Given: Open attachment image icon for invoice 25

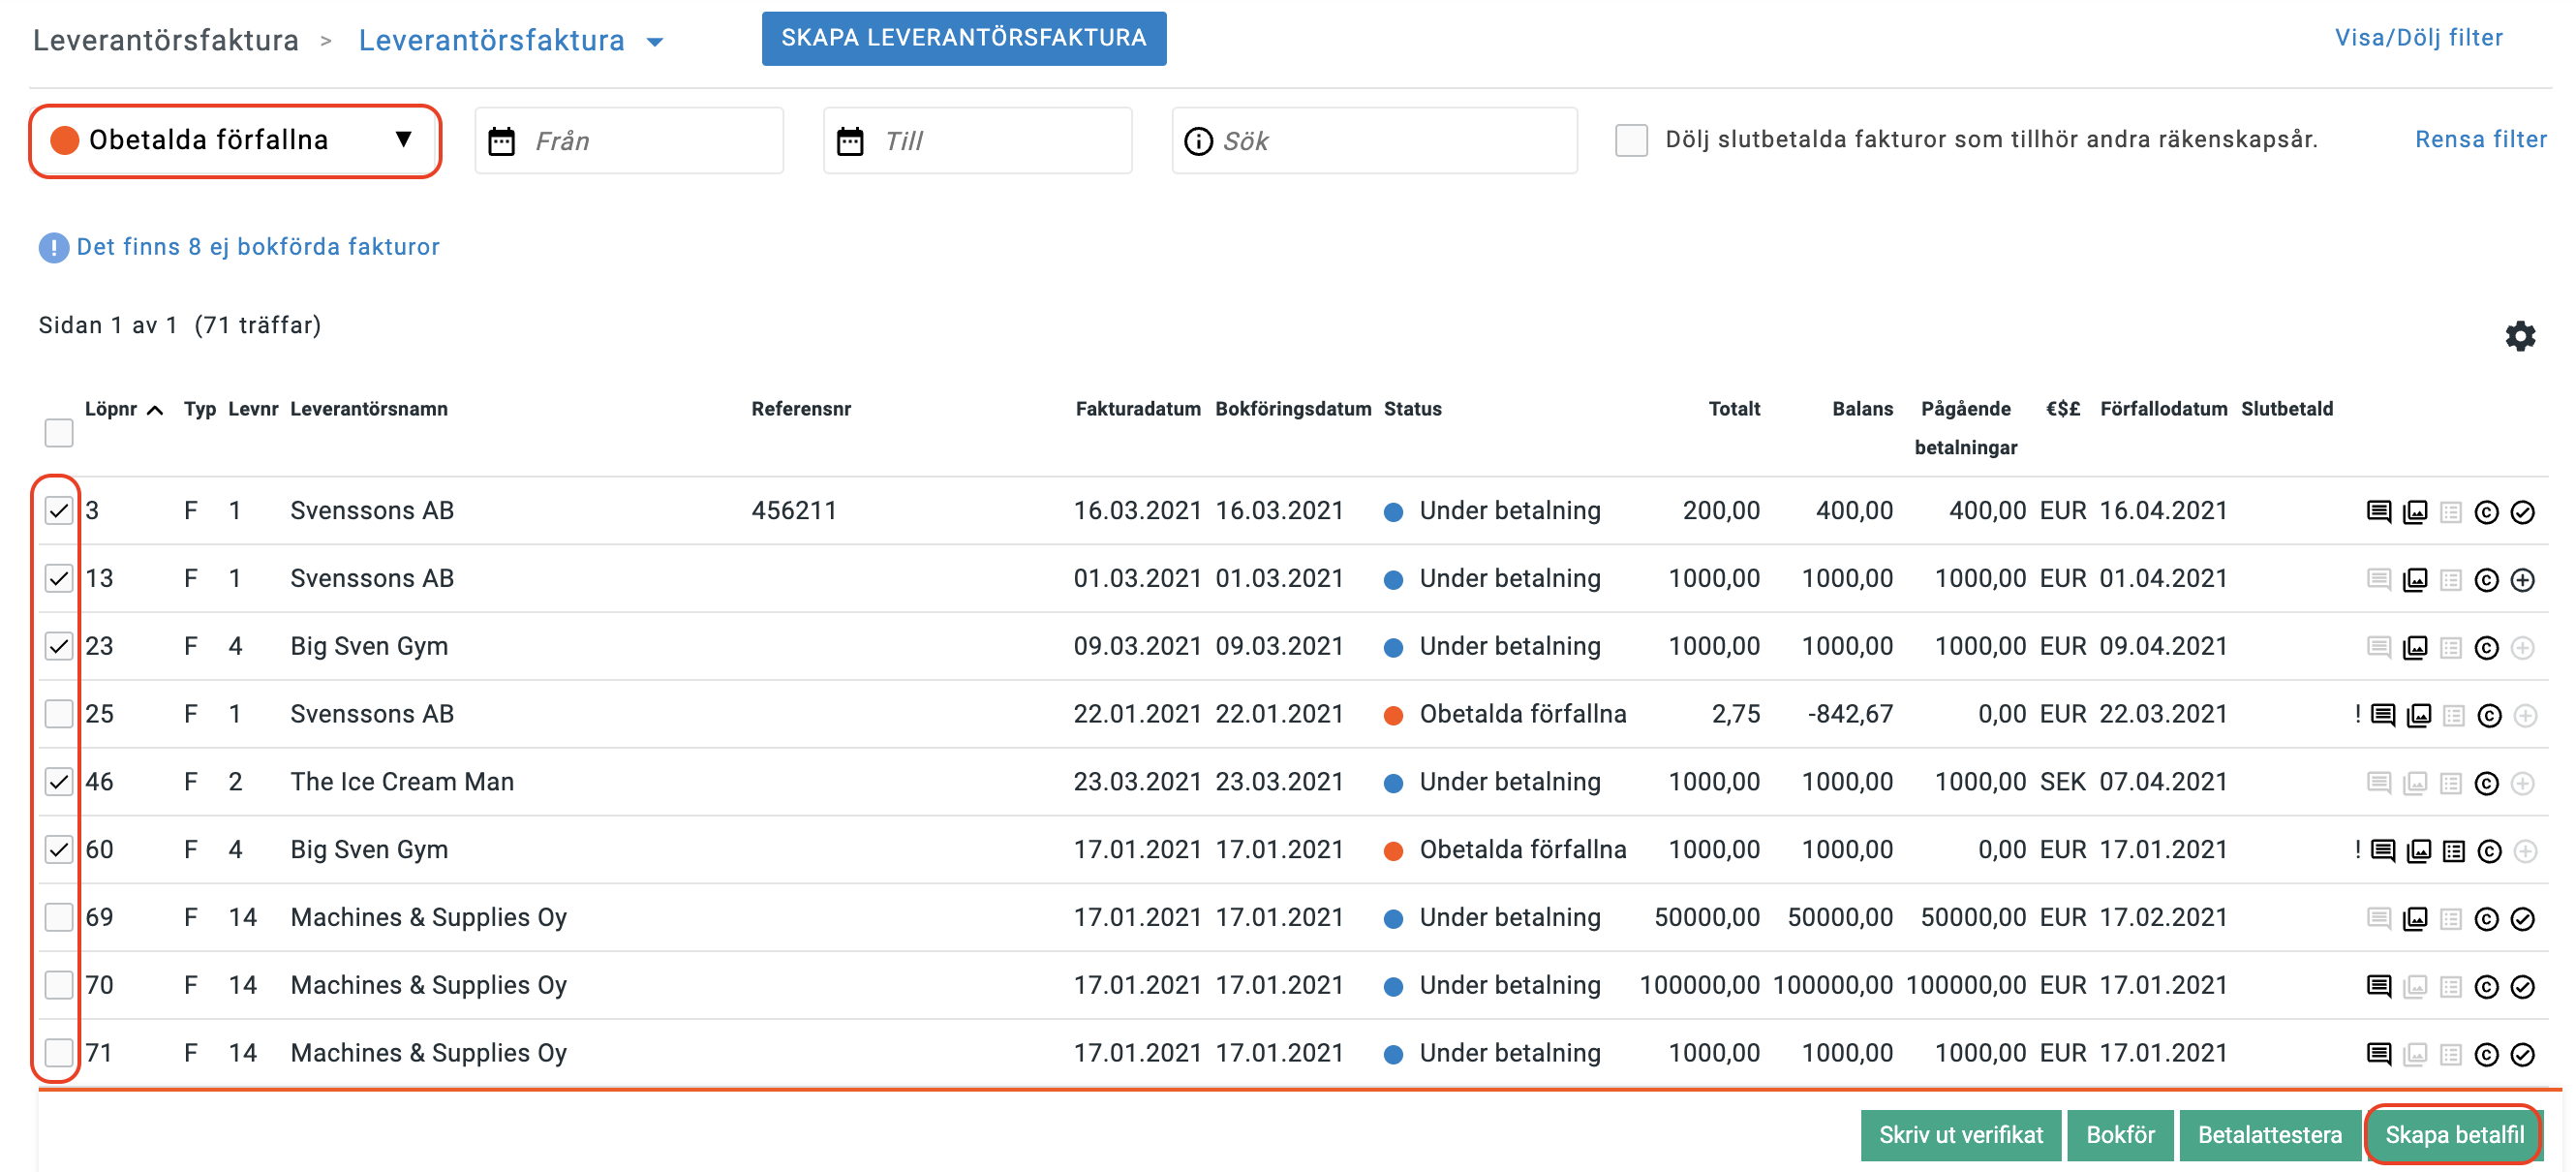Looking at the screenshot, I should pyautogui.click(x=2419, y=715).
